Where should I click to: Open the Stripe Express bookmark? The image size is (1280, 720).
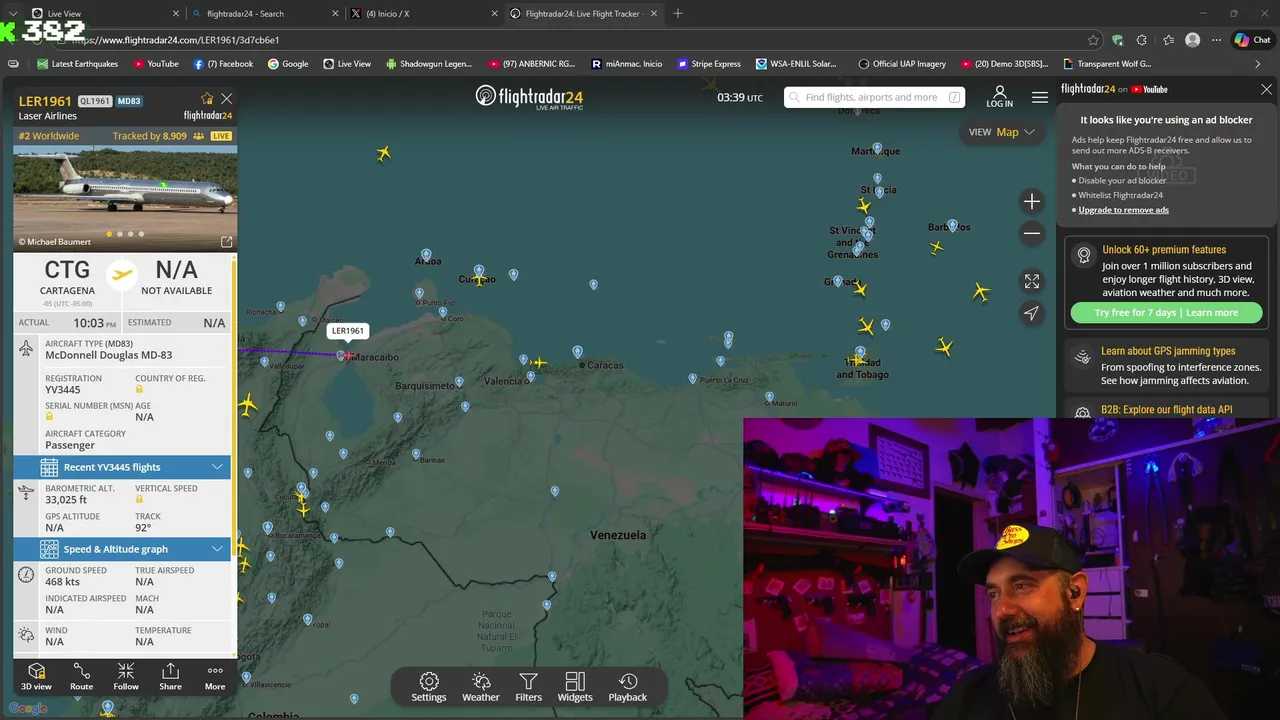pyautogui.click(x=709, y=64)
